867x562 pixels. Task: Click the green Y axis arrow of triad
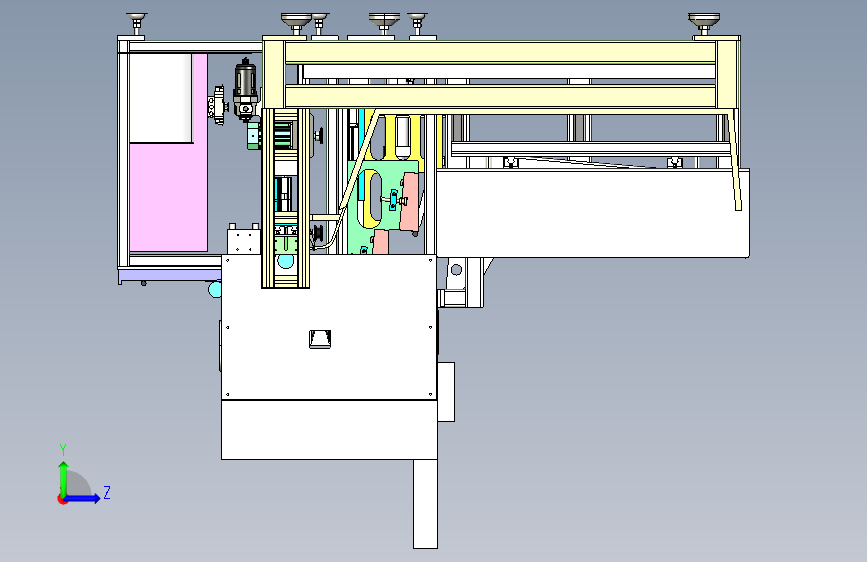(64, 478)
